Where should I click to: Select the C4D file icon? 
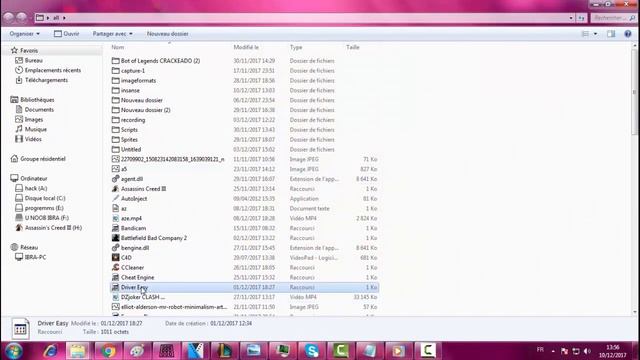116,258
